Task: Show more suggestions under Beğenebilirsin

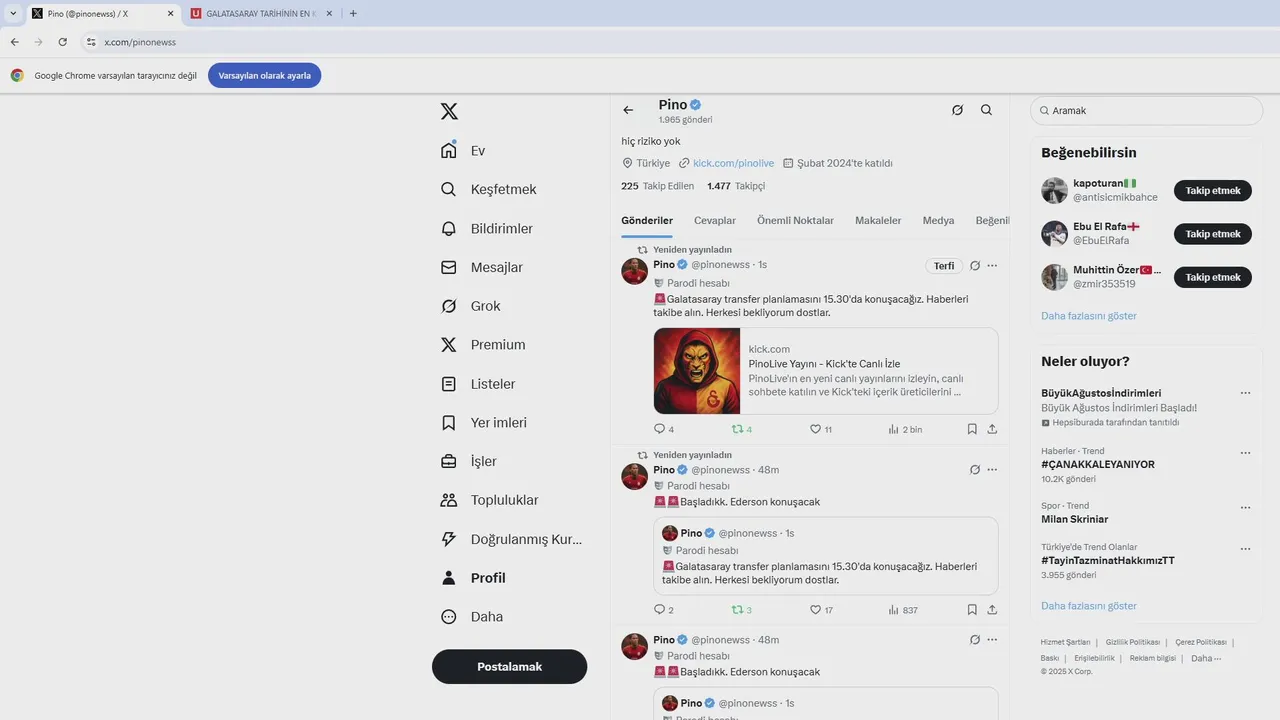Action: click(x=1089, y=316)
